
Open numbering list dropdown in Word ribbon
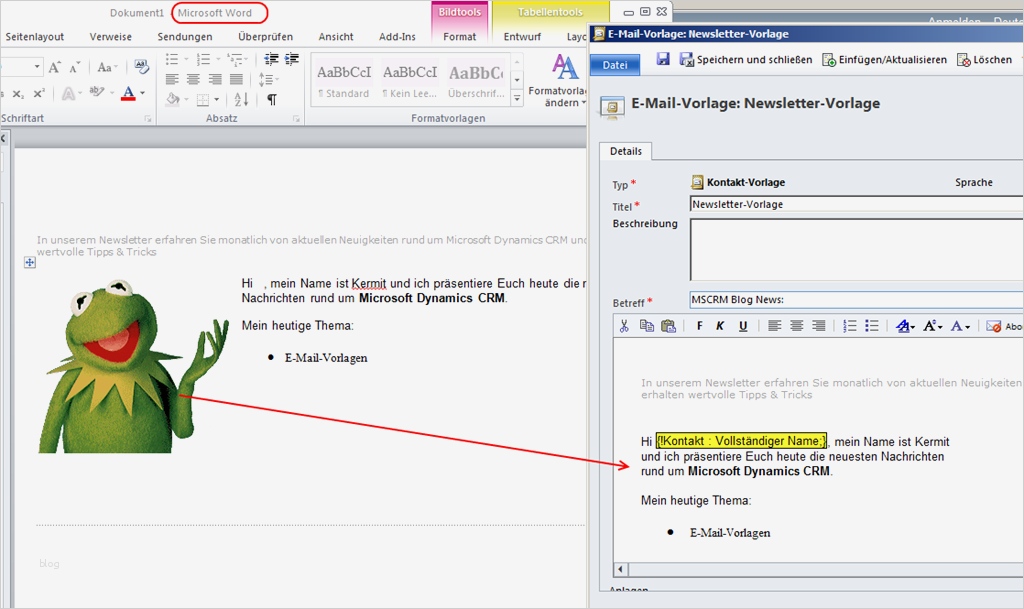pyautogui.click(x=218, y=59)
